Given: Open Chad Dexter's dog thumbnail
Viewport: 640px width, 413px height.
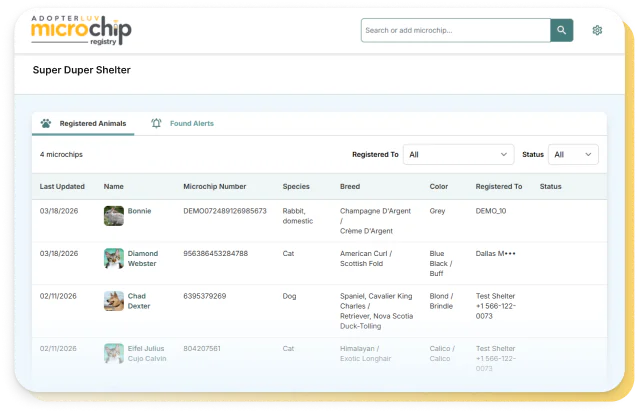Looking at the screenshot, I should coord(114,301).
